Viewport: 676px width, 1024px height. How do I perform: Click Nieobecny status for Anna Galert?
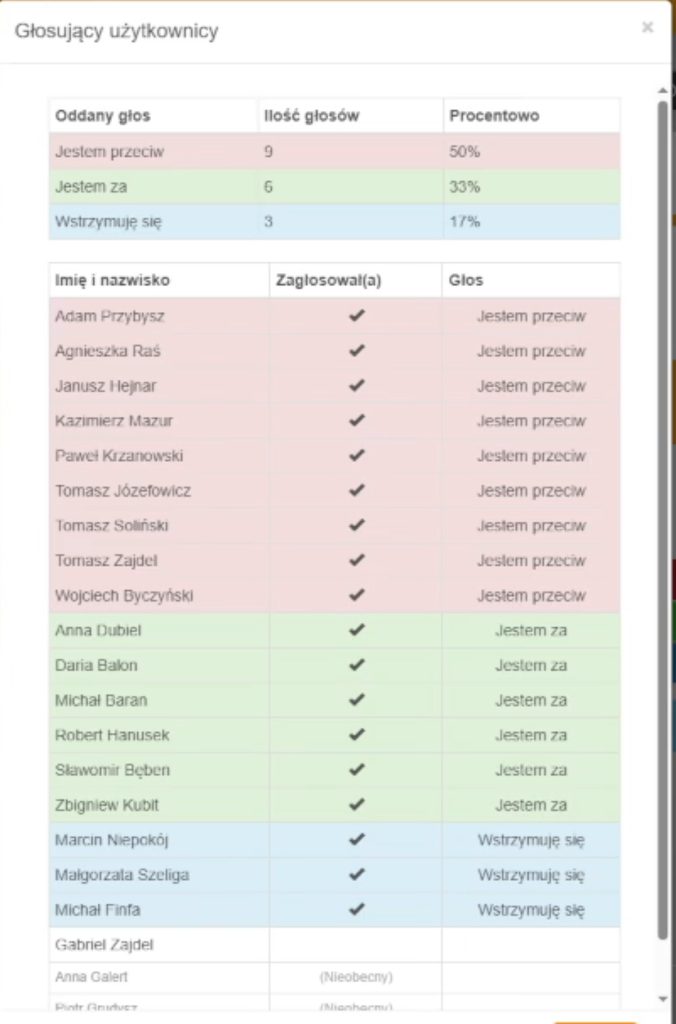(x=356, y=977)
